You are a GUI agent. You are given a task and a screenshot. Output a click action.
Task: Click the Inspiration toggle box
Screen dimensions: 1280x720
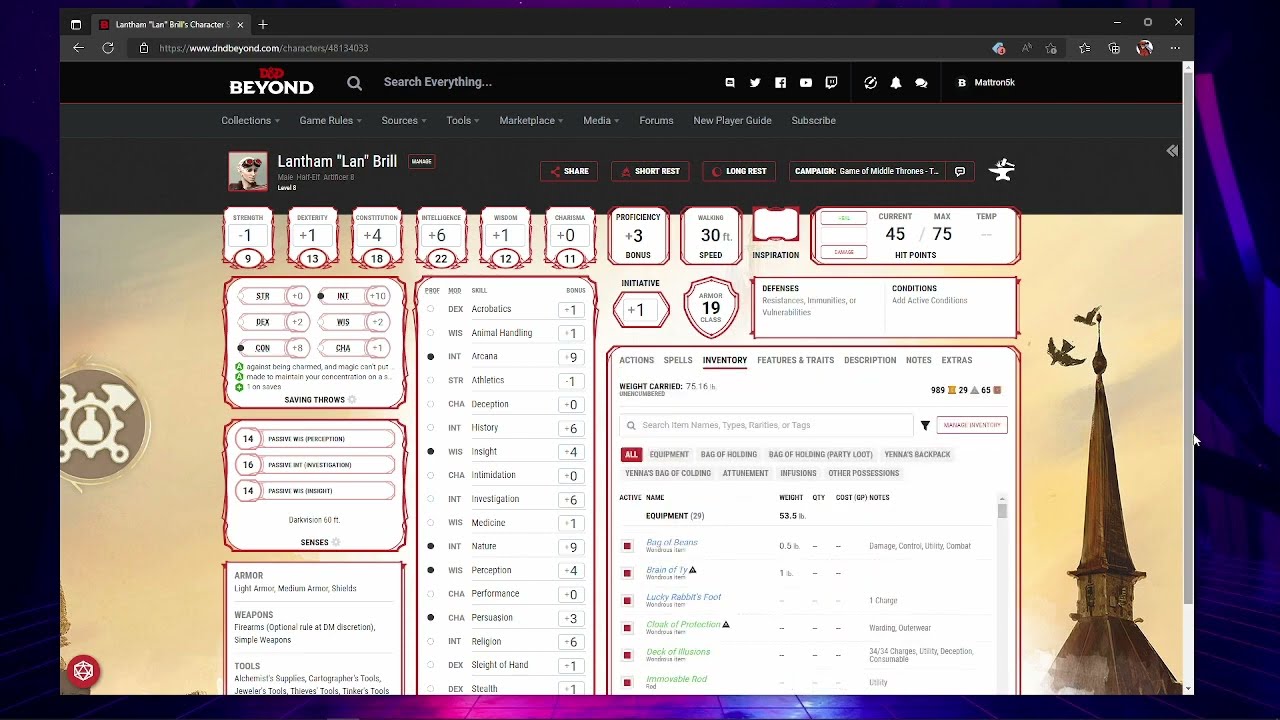[x=776, y=226]
